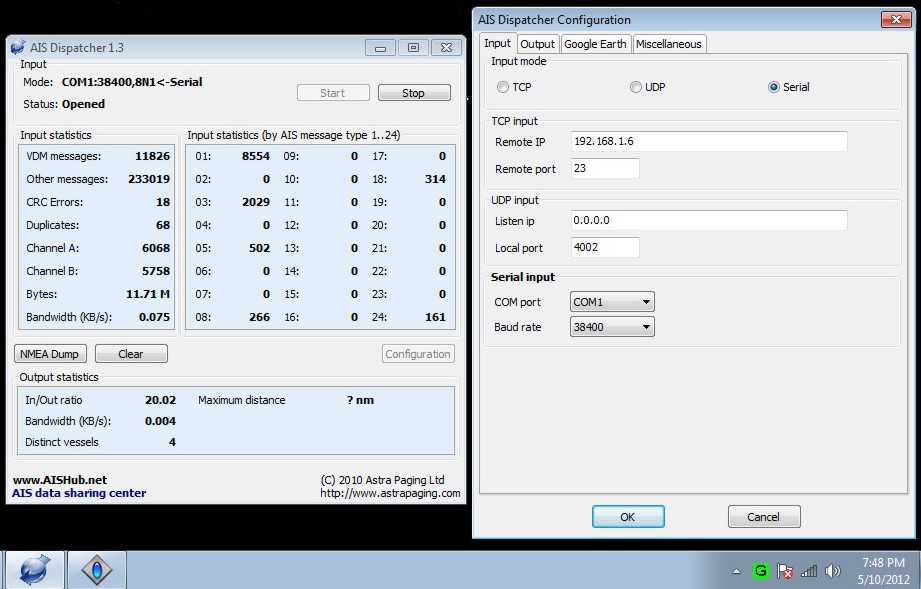
Task: Open the Action Center flag icon
Action: pos(785,571)
